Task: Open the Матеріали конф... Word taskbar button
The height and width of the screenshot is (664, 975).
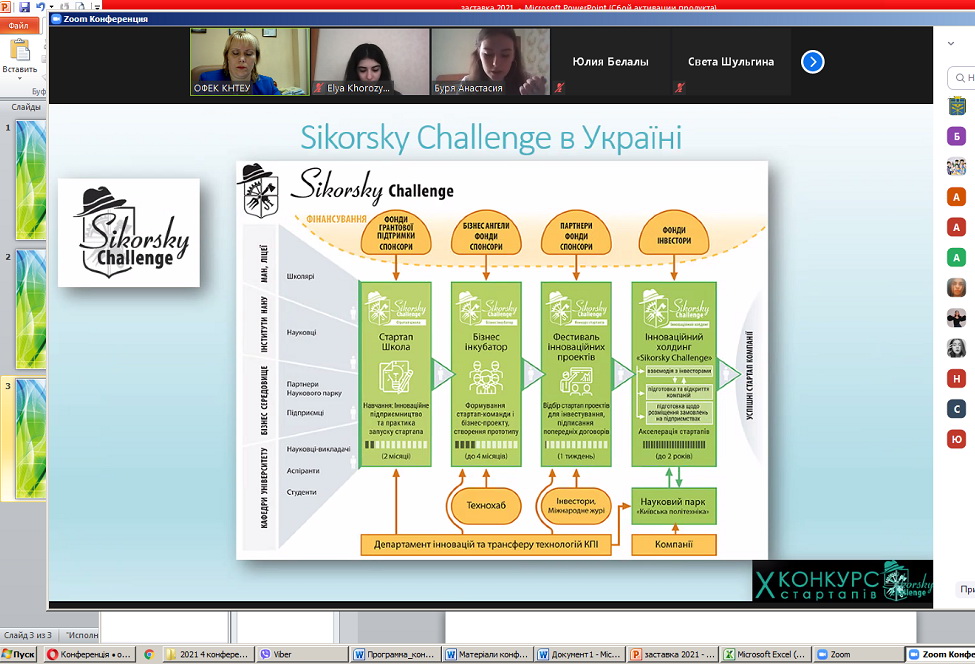Action: 488,654
